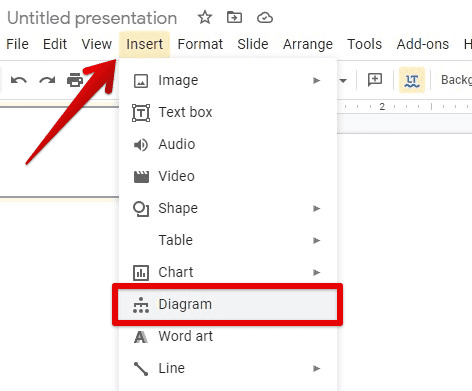Expand the Table submenu arrow
Screen dimensions: 472x391
pyautogui.click(x=316, y=241)
